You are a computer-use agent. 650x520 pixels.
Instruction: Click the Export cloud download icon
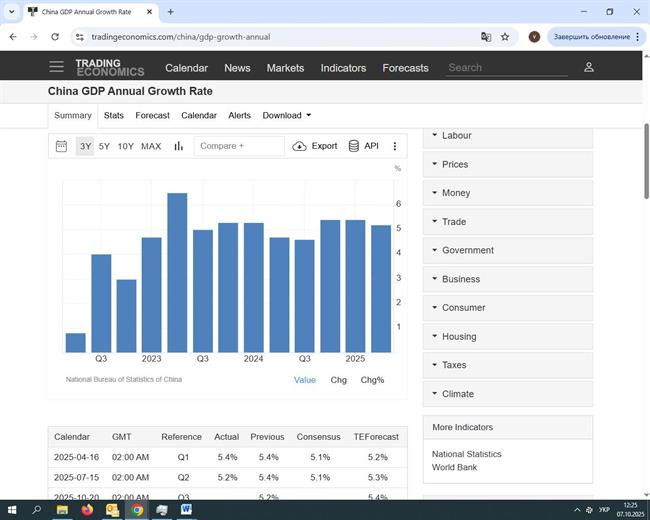300,146
